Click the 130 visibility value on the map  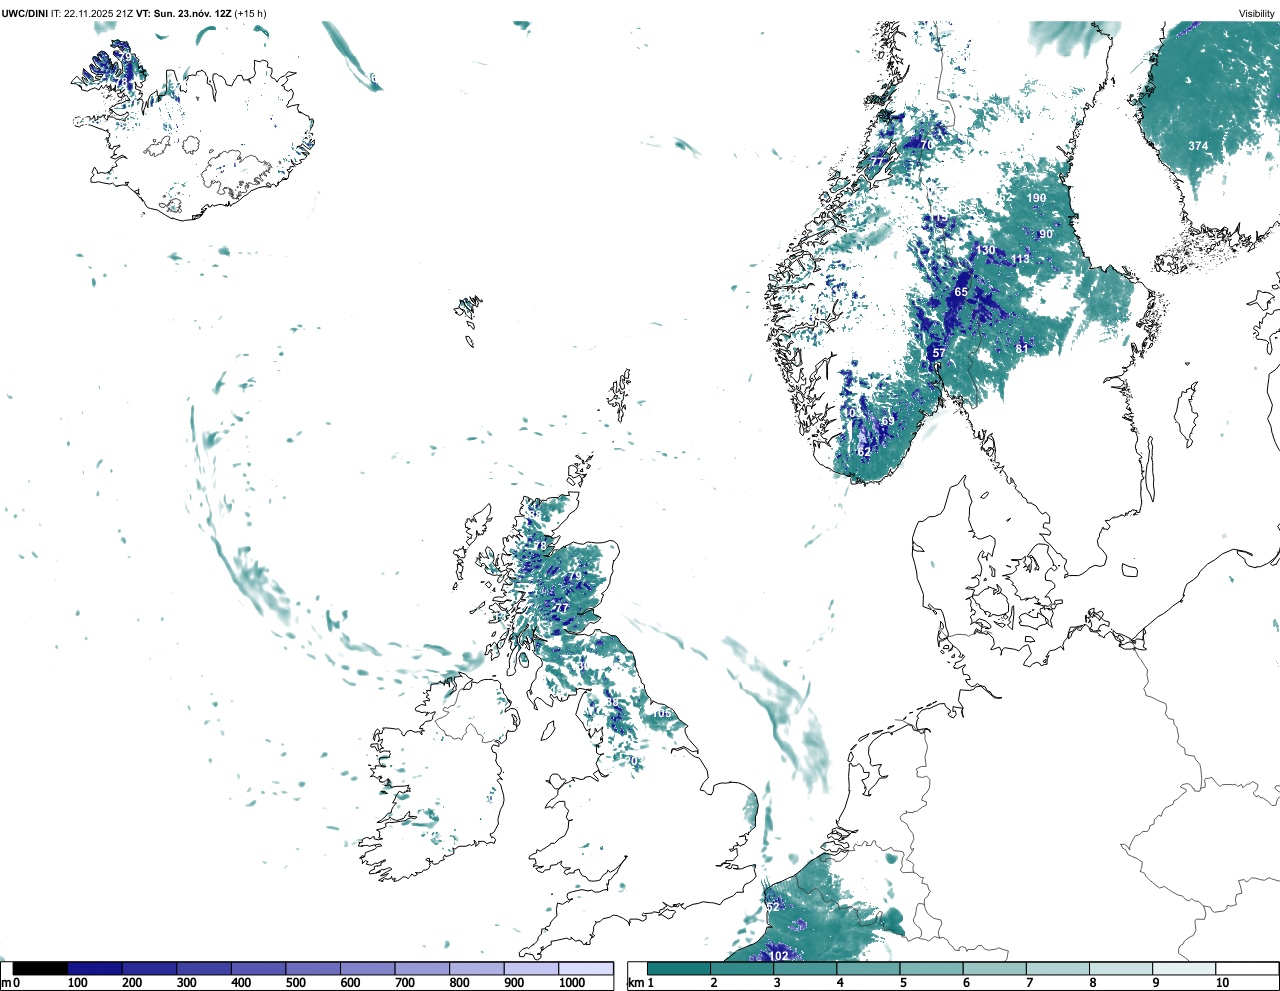pyautogui.click(x=986, y=250)
